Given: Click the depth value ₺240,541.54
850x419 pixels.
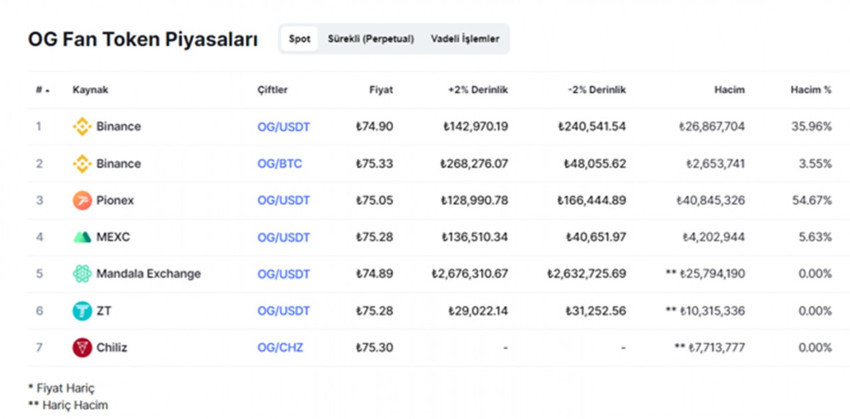Looking at the screenshot, I should [x=592, y=127].
